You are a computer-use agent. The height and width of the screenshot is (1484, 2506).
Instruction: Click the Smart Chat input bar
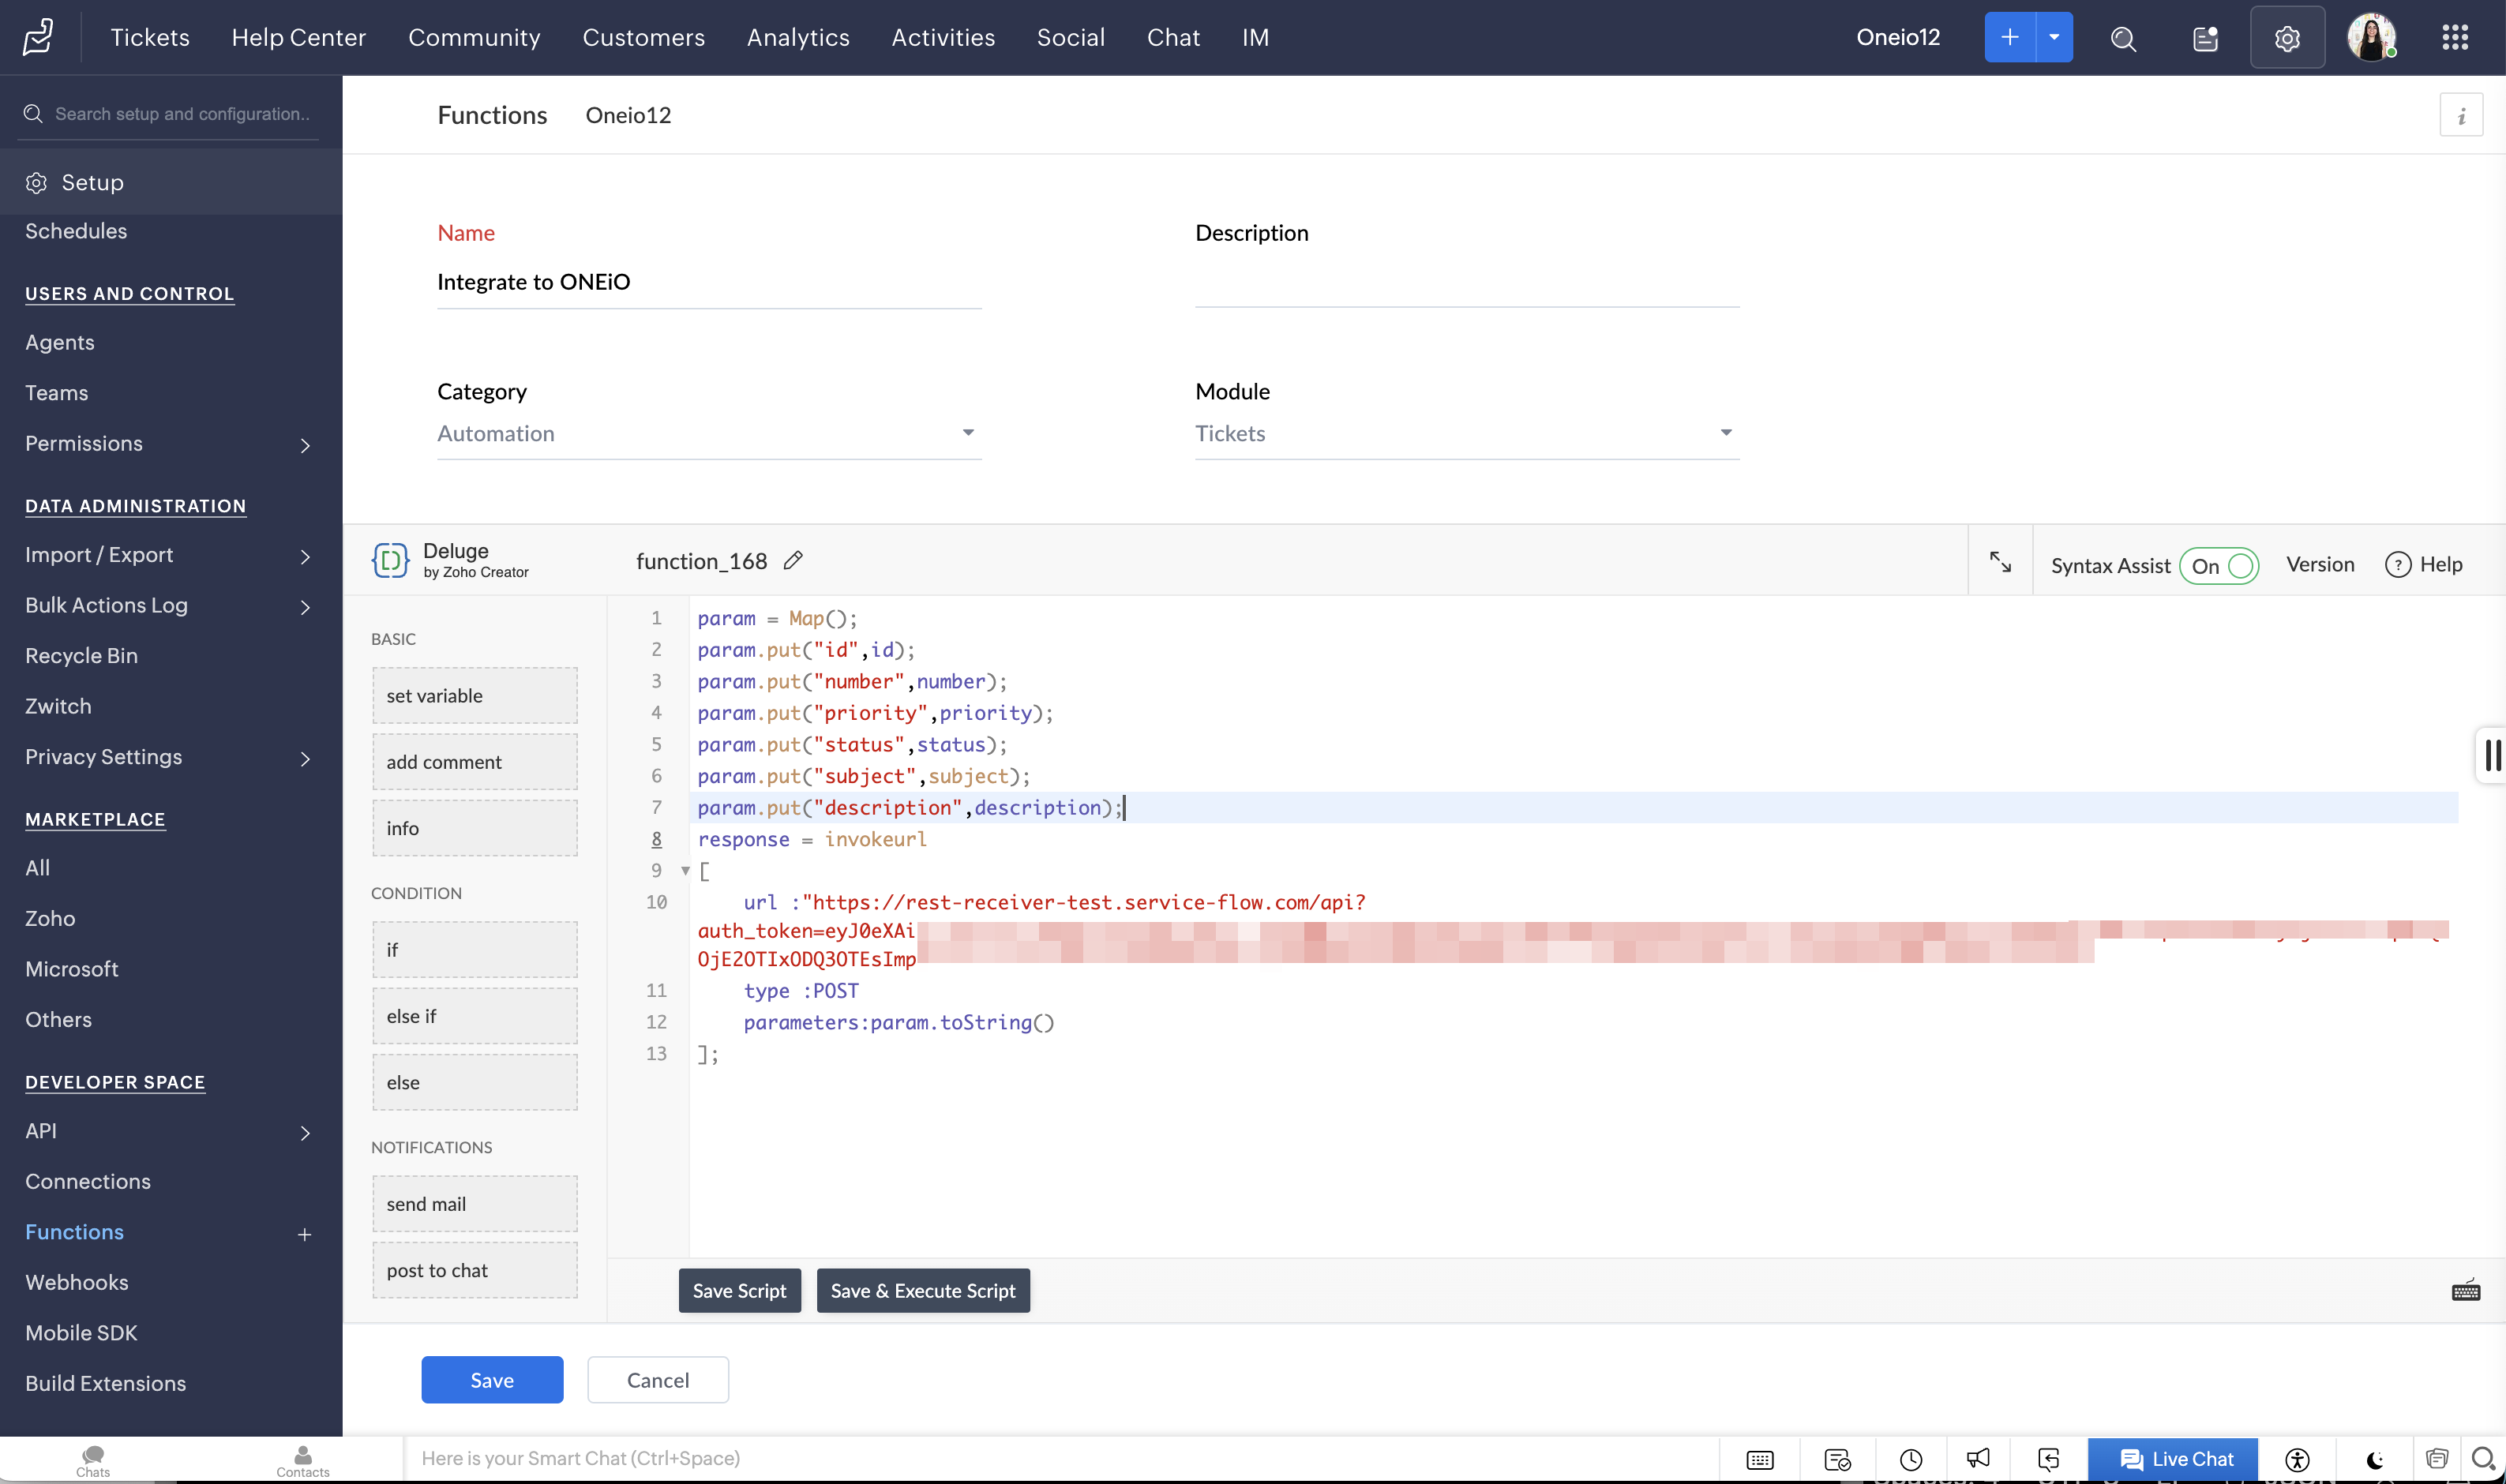(1060, 1459)
